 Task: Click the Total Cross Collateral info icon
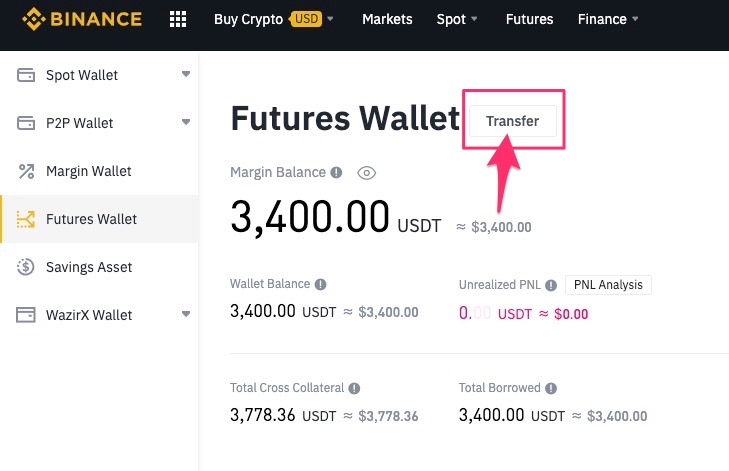pyautogui.click(x=355, y=388)
